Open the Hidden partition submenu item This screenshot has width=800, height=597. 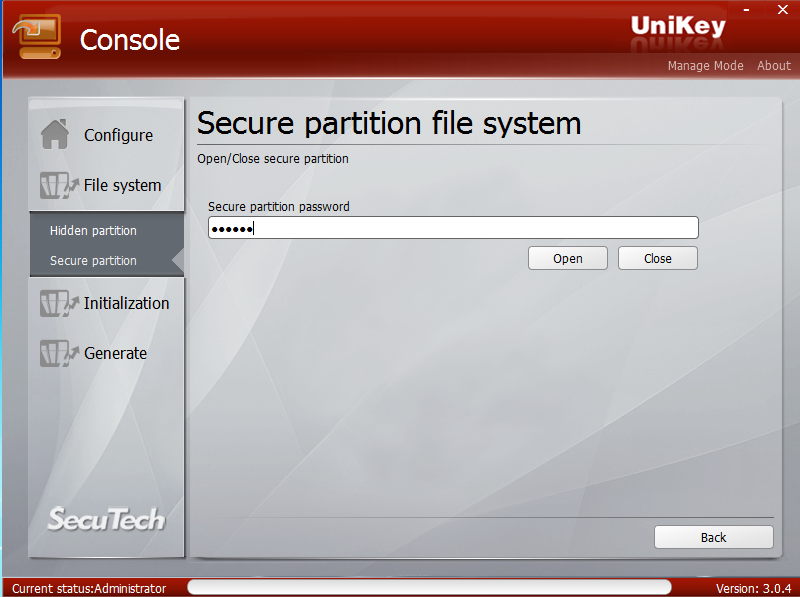coord(93,231)
